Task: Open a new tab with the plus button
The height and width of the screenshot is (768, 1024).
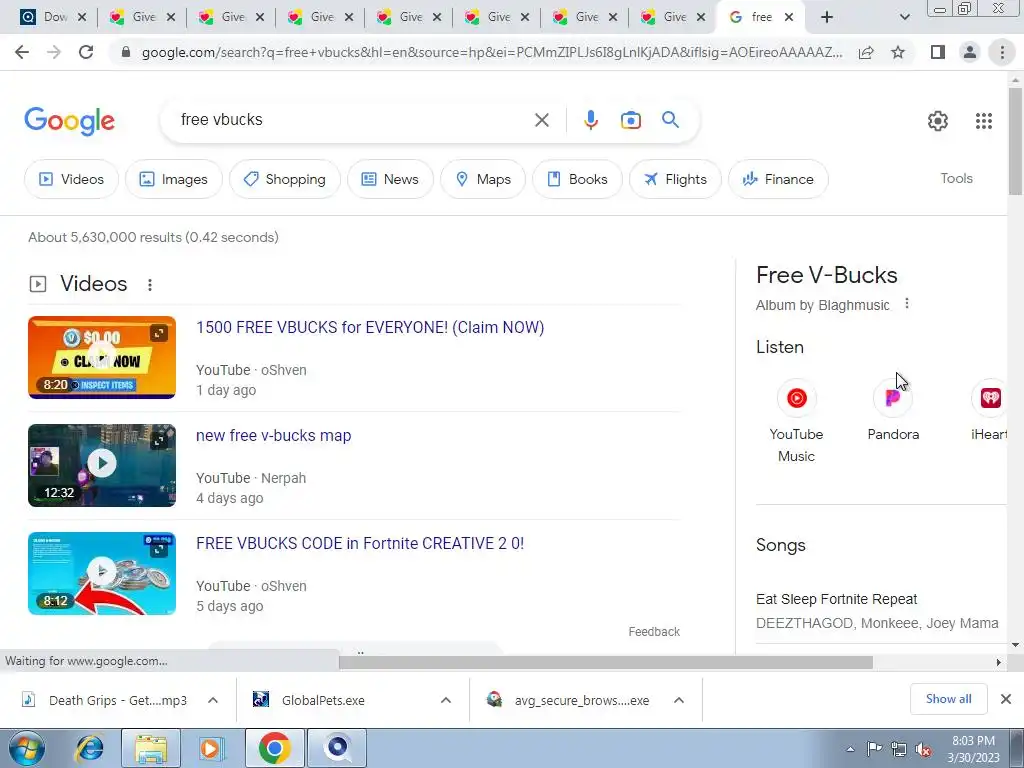Action: pyautogui.click(x=827, y=17)
